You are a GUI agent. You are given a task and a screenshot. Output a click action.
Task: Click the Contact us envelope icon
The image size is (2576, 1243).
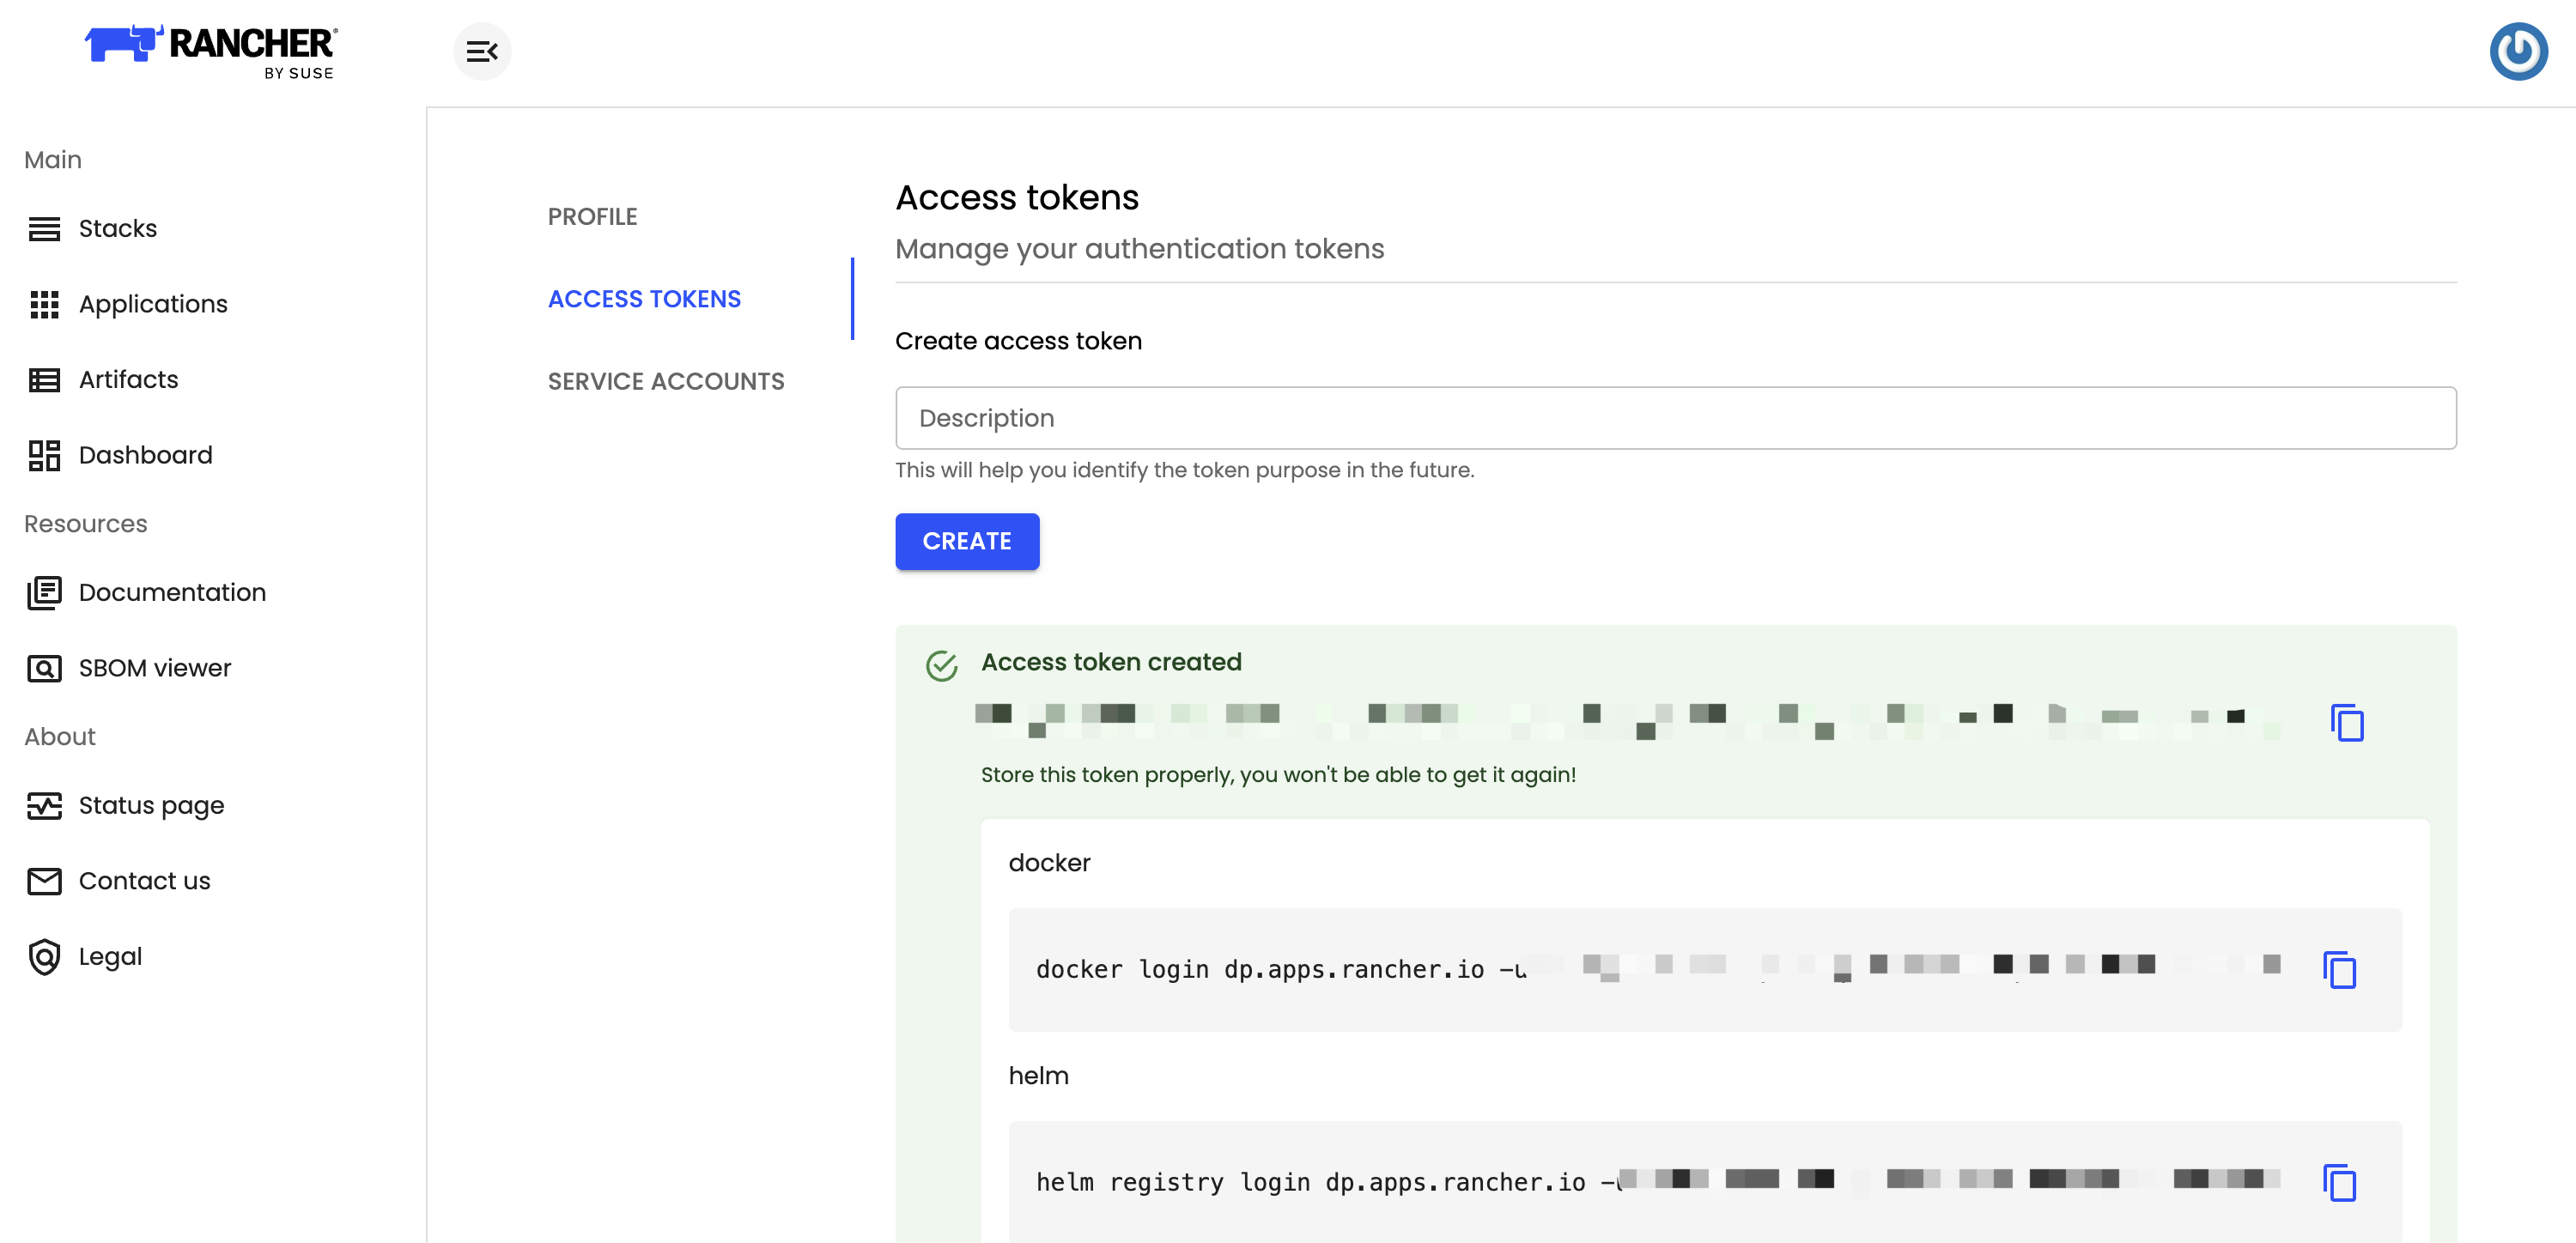pos(44,881)
